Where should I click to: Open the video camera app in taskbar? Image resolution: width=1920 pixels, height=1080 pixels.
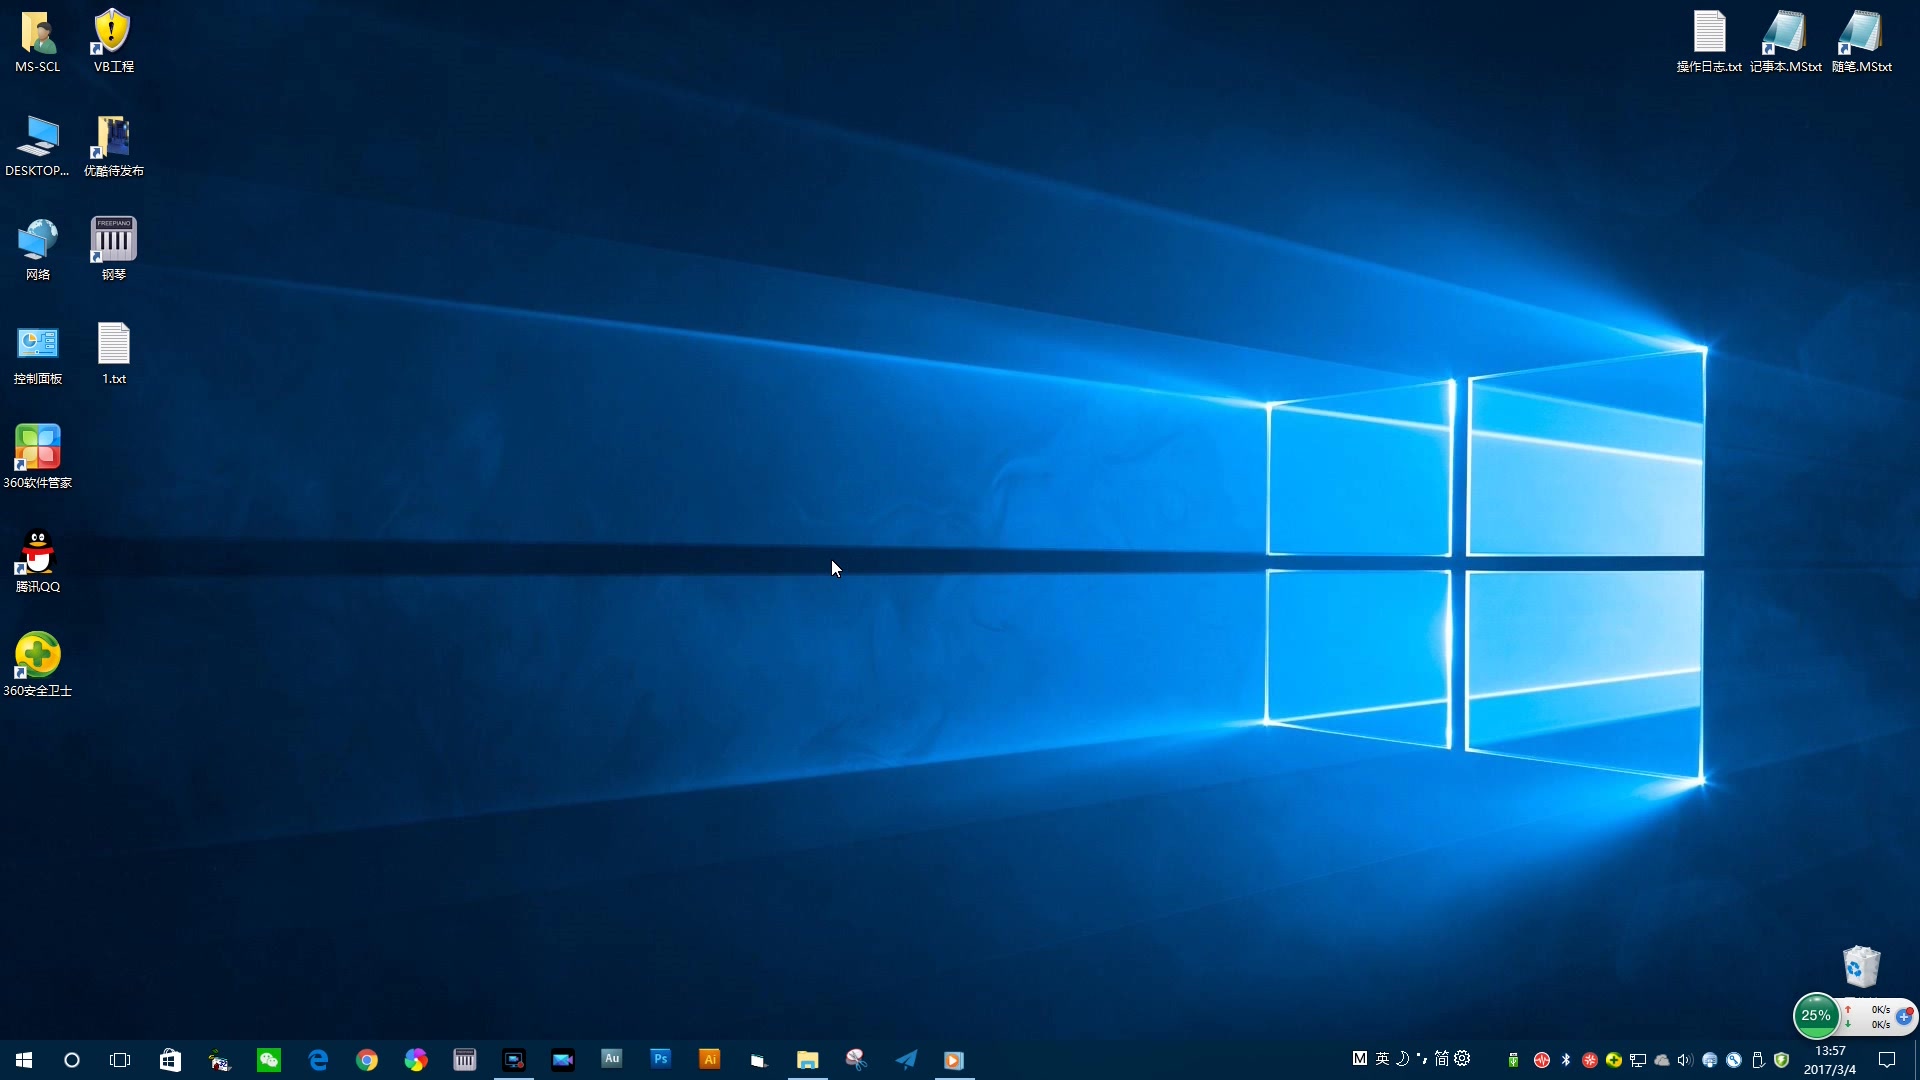[563, 1060]
